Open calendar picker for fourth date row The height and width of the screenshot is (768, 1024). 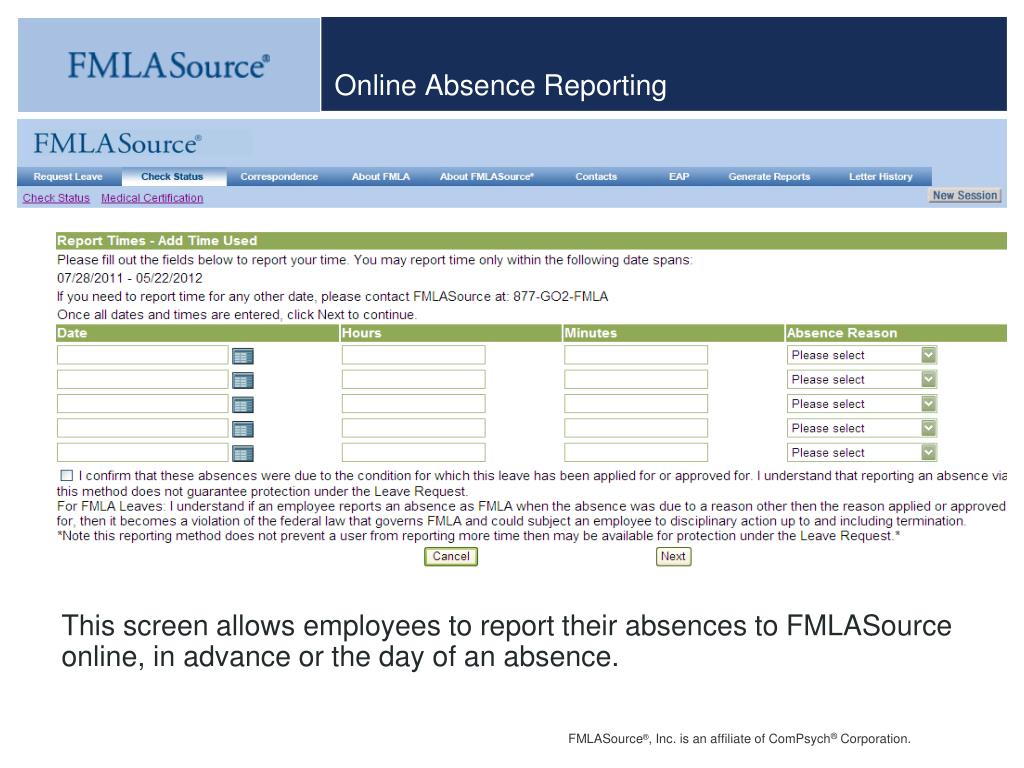(x=243, y=429)
